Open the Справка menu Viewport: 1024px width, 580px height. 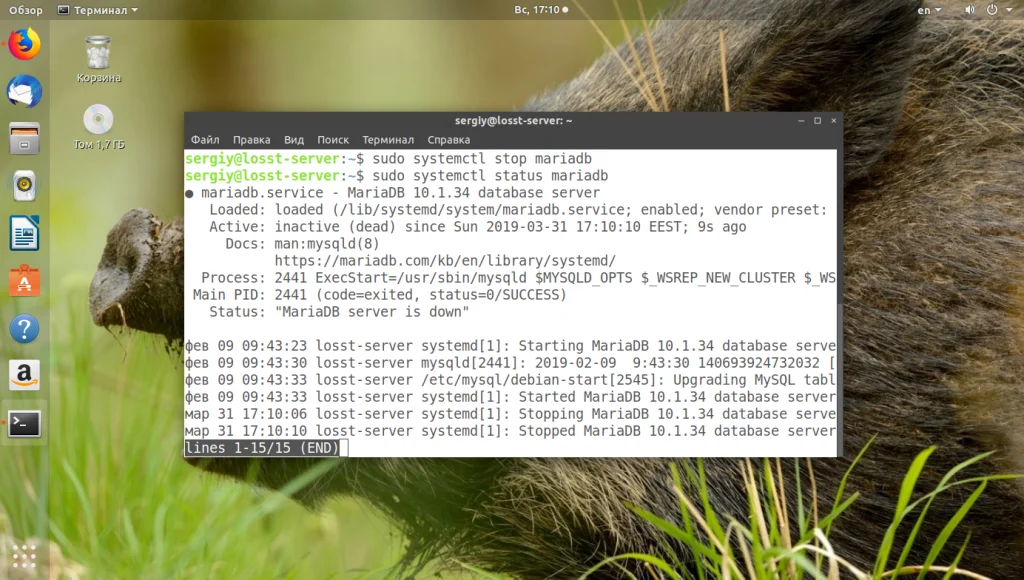[449, 140]
